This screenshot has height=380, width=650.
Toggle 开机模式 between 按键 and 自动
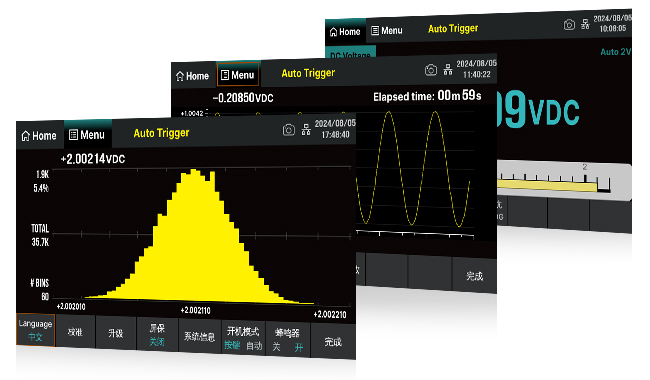pos(243,338)
